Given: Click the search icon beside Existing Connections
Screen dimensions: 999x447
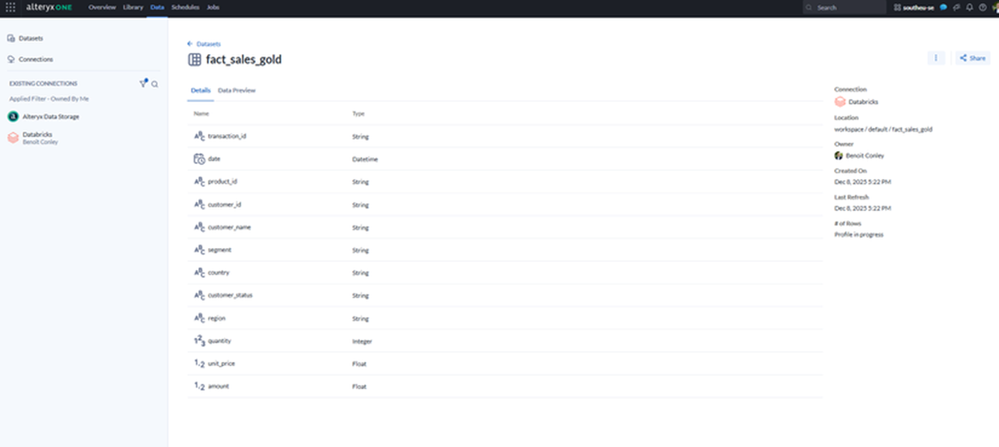Looking at the screenshot, I should point(155,84).
